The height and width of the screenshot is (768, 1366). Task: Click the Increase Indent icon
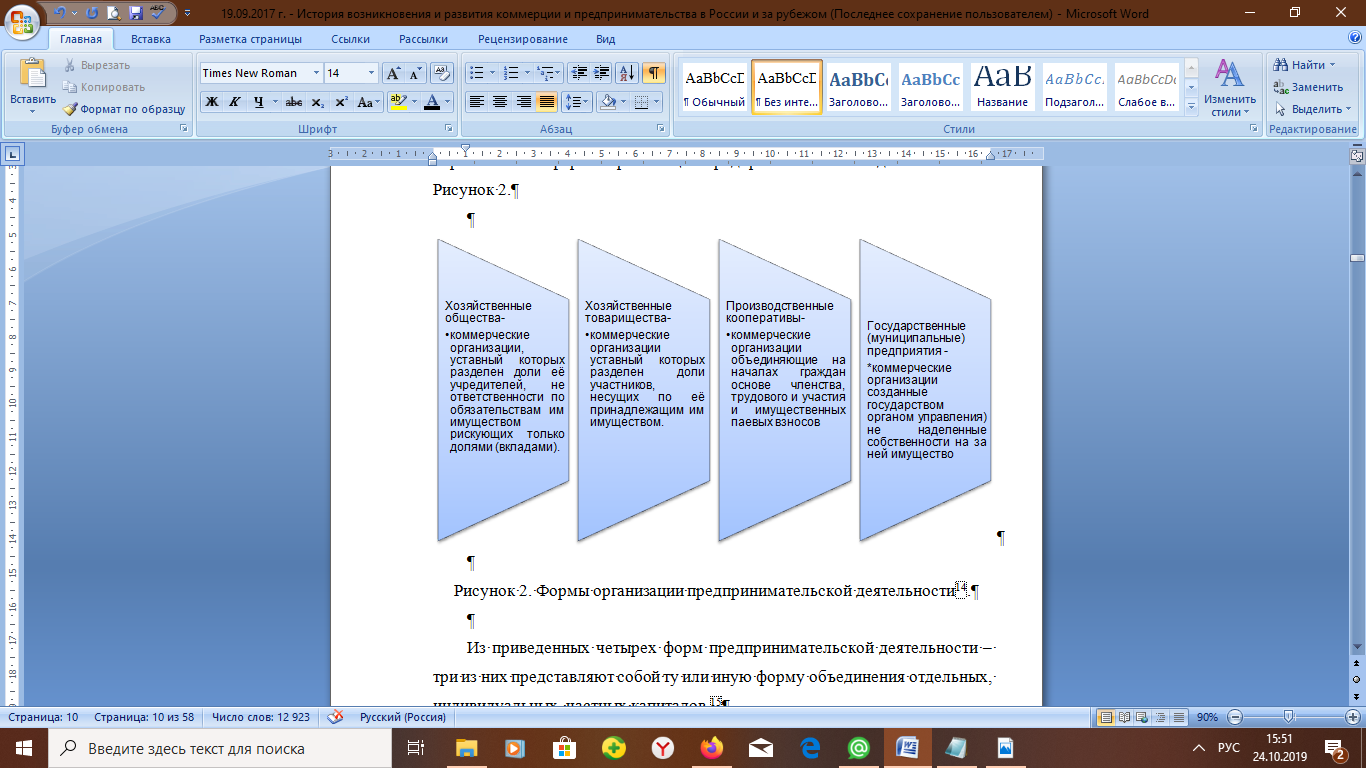pos(601,73)
